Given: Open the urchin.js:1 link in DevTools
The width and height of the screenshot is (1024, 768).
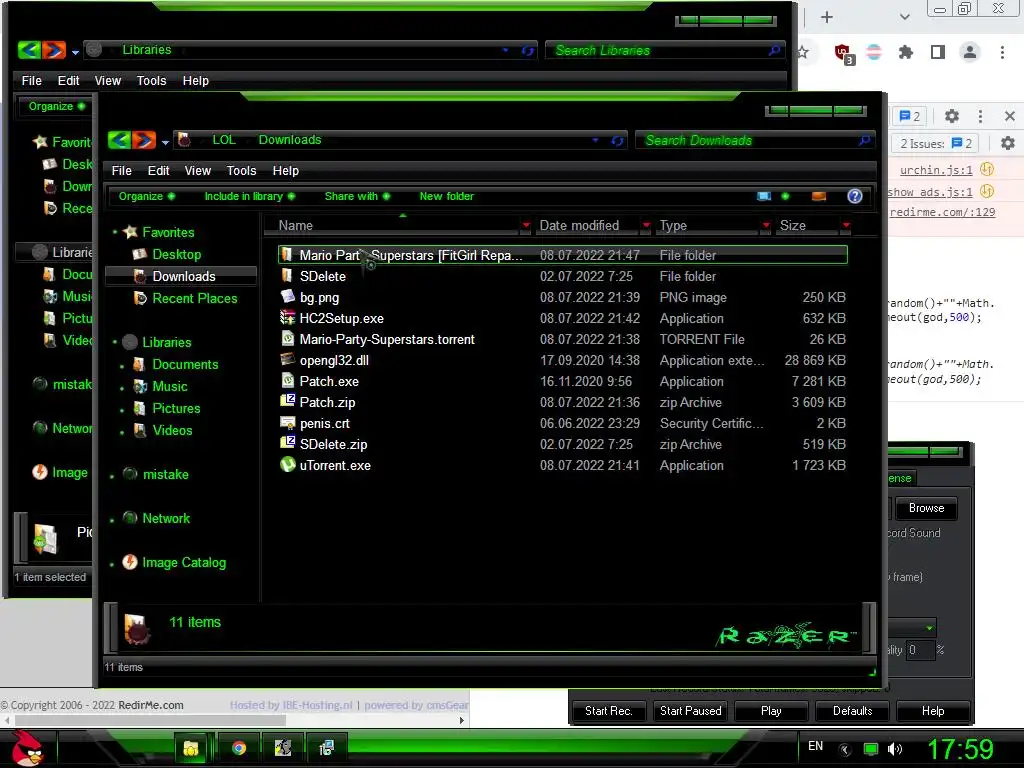Looking at the screenshot, I should pyautogui.click(x=936, y=170).
